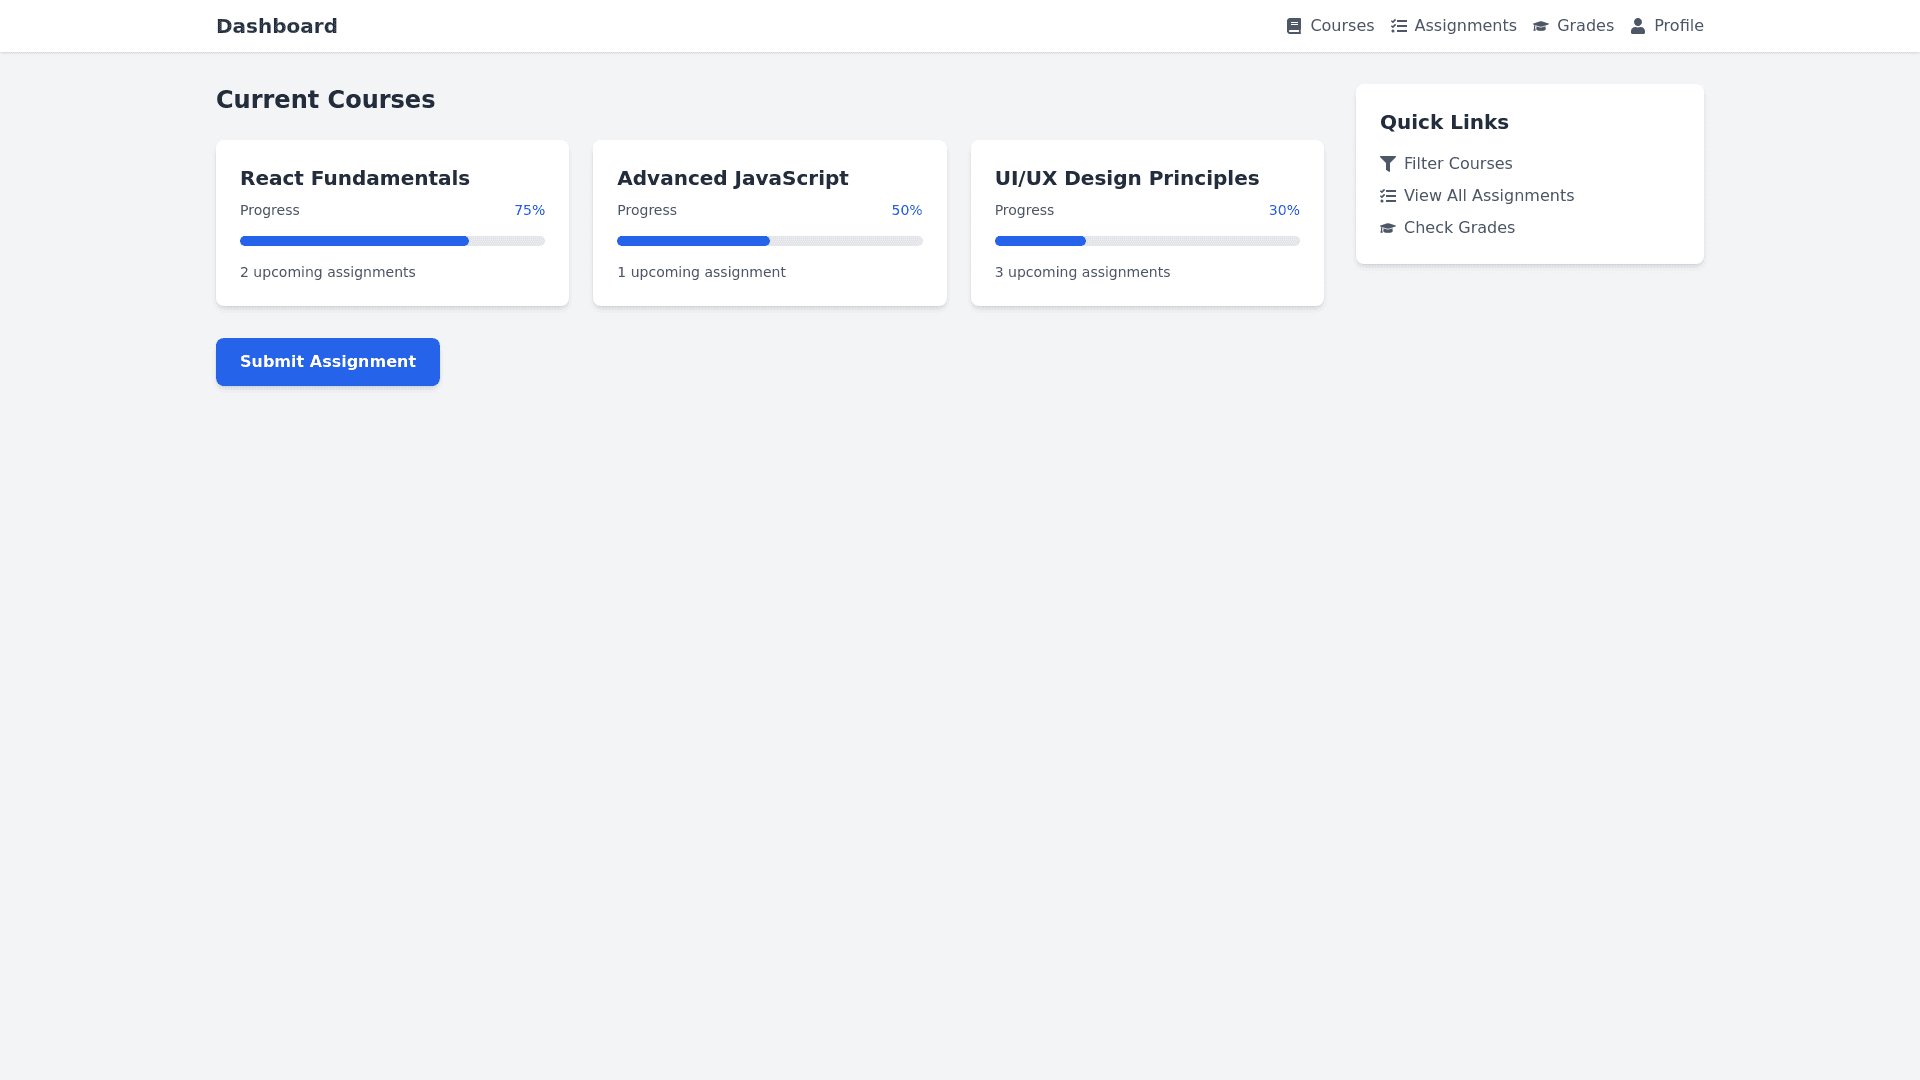1920x1080 pixels.
Task: Click the Advanced JavaScript progress bar
Action: pyautogui.click(x=769, y=241)
